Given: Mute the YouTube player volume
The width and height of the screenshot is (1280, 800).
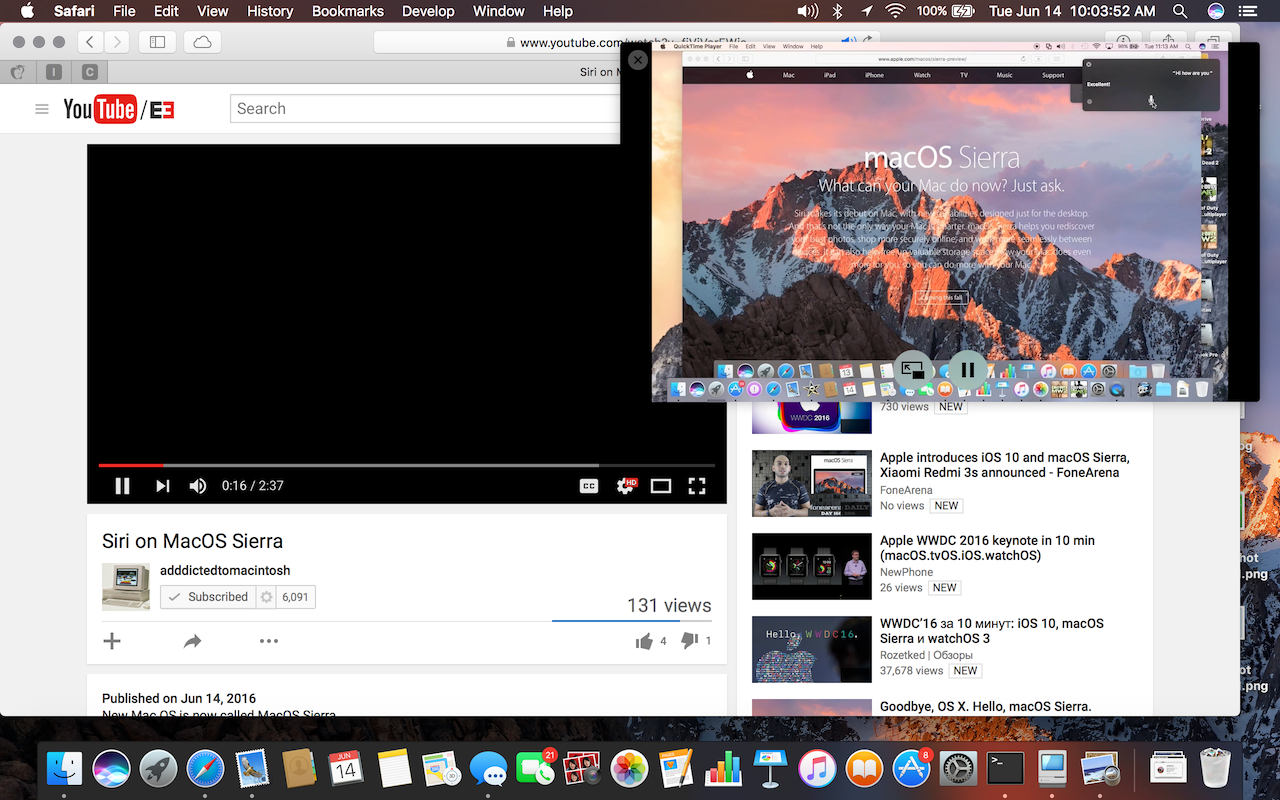Looking at the screenshot, I should point(198,486).
